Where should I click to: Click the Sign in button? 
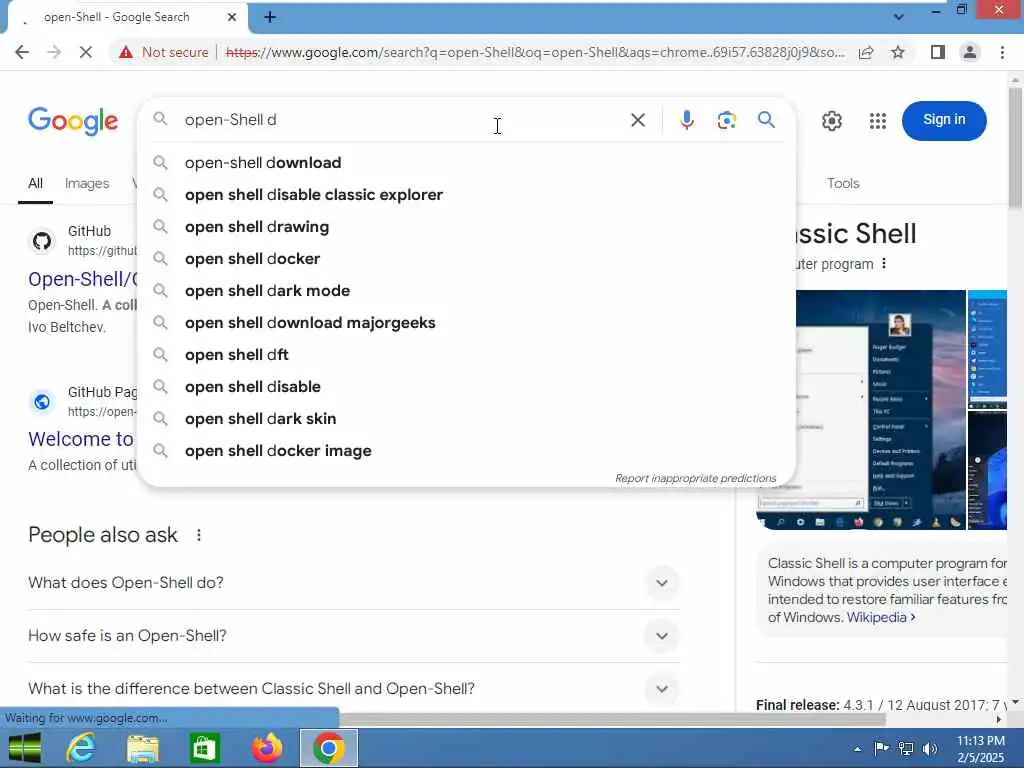pyautogui.click(x=944, y=120)
